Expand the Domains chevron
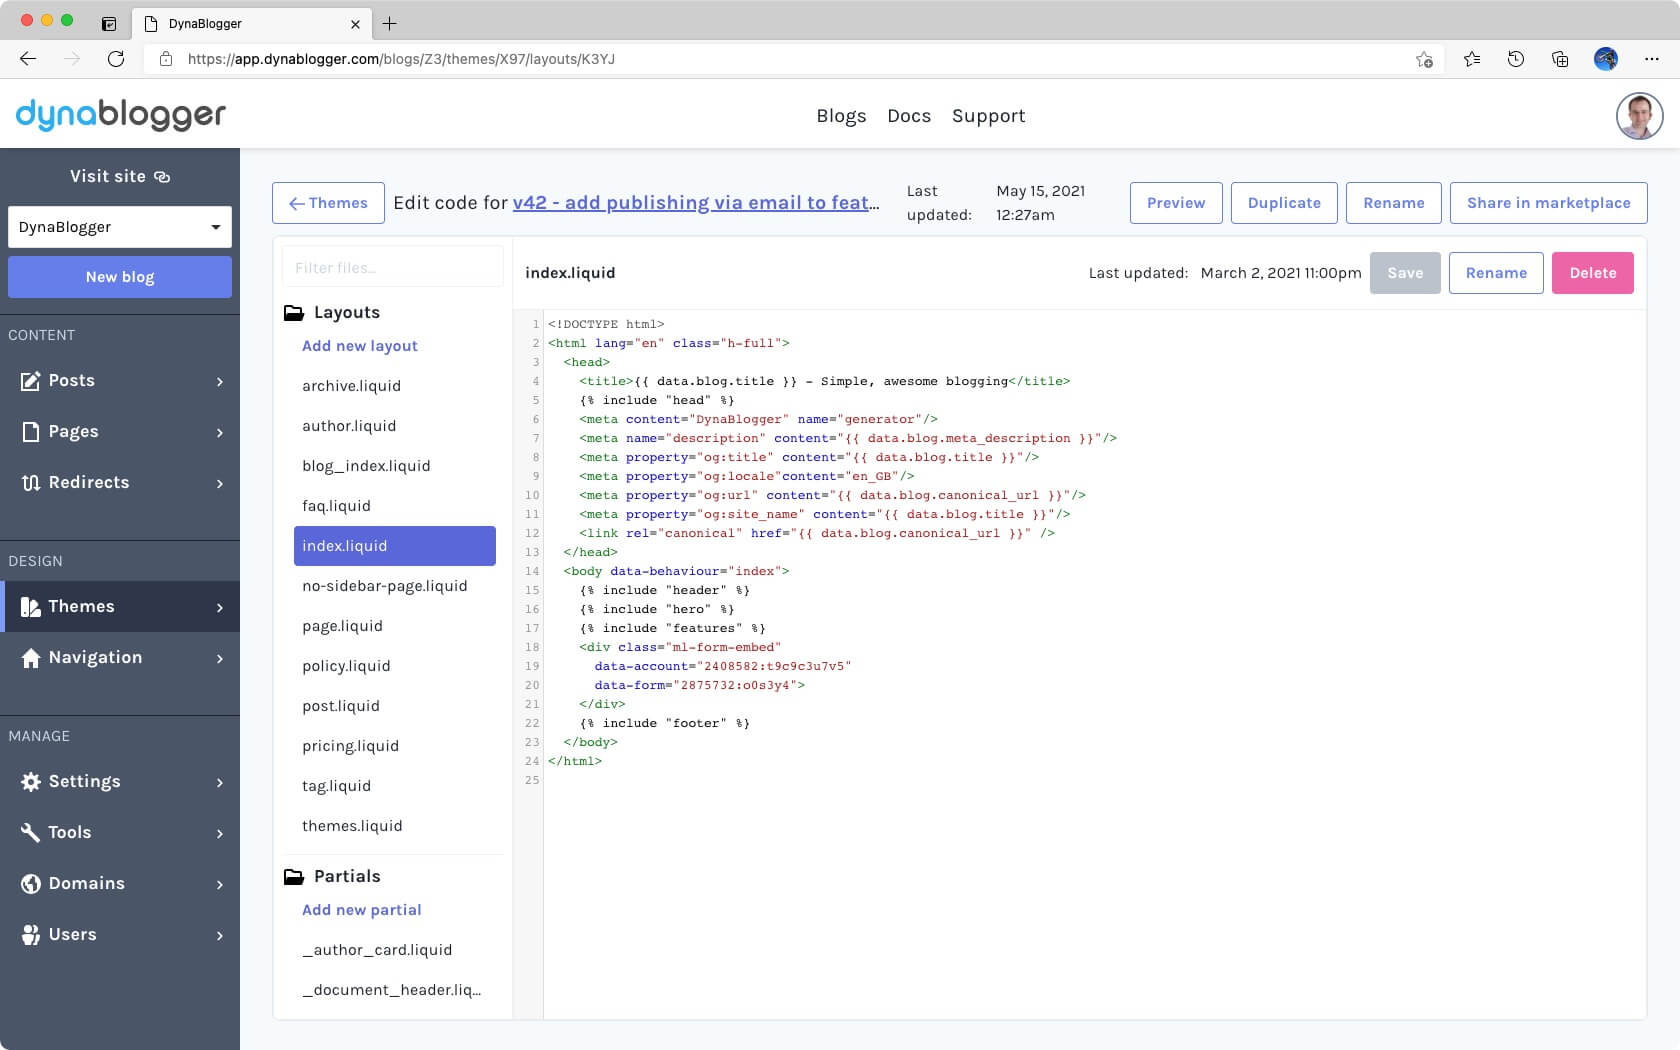This screenshot has width=1680, height=1050. (220, 885)
